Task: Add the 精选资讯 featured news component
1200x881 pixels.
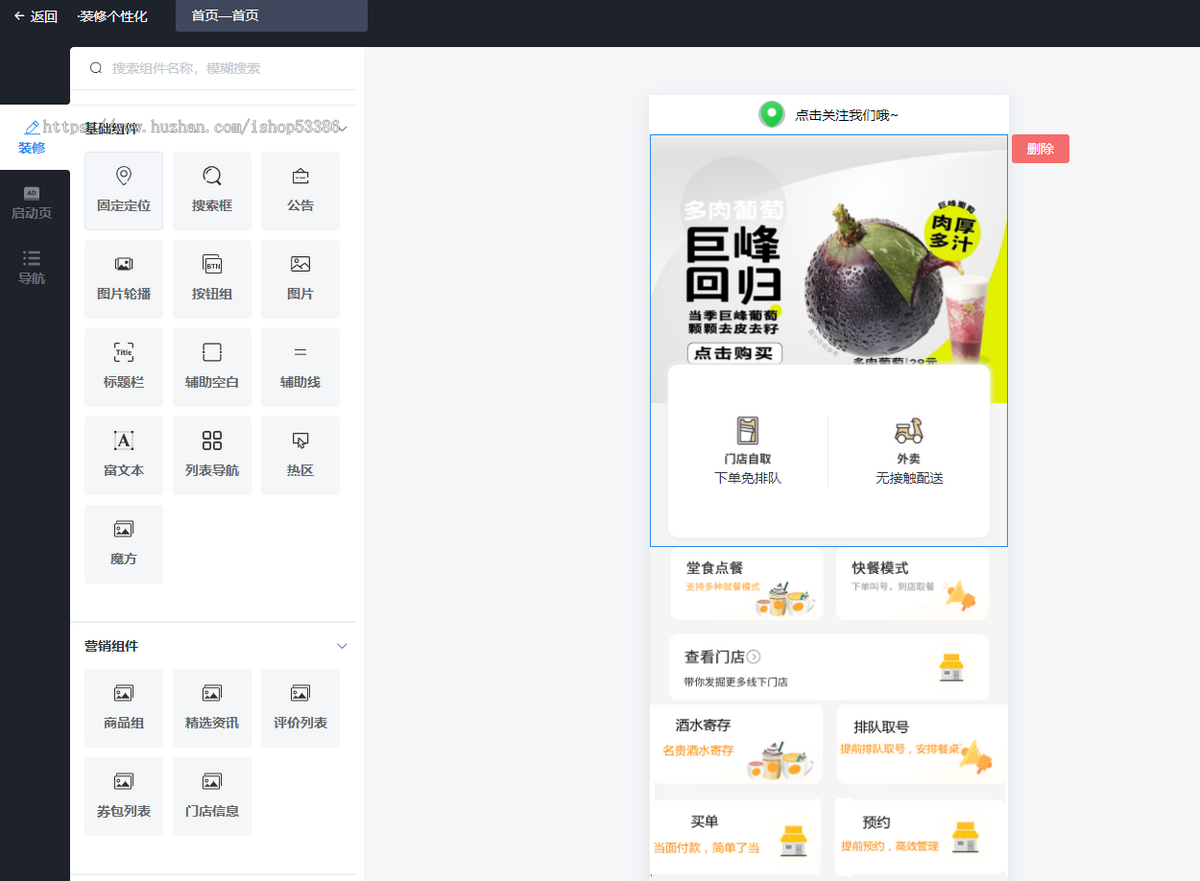Action: click(212, 708)
